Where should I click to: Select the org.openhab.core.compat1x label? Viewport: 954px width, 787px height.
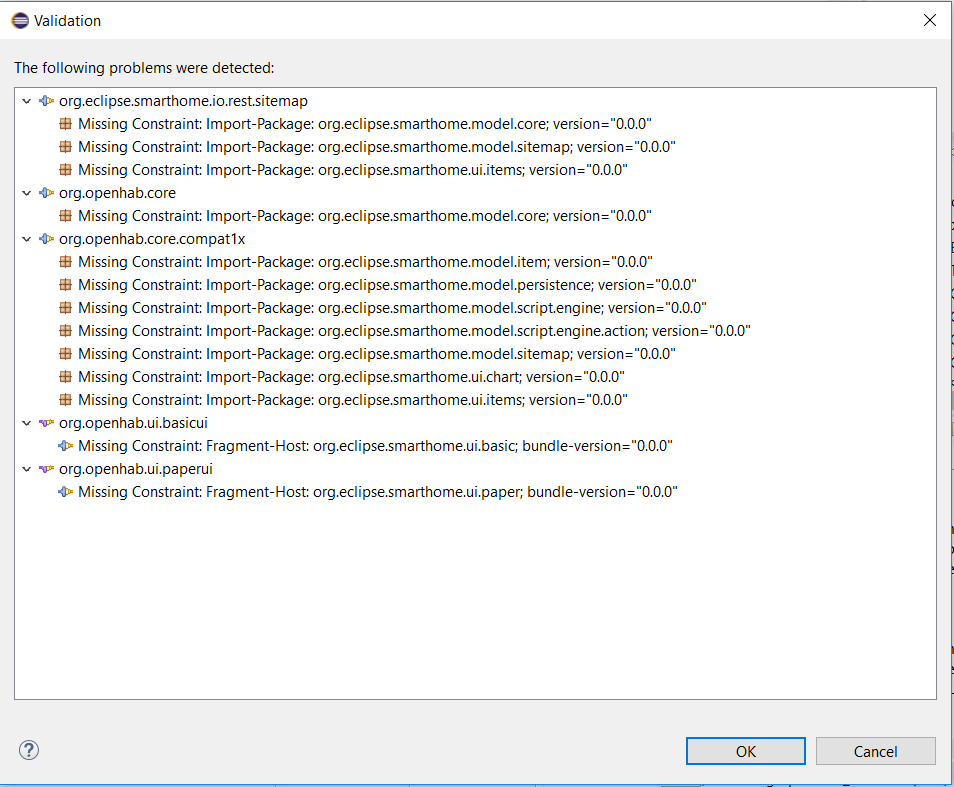tap(152, 239)
